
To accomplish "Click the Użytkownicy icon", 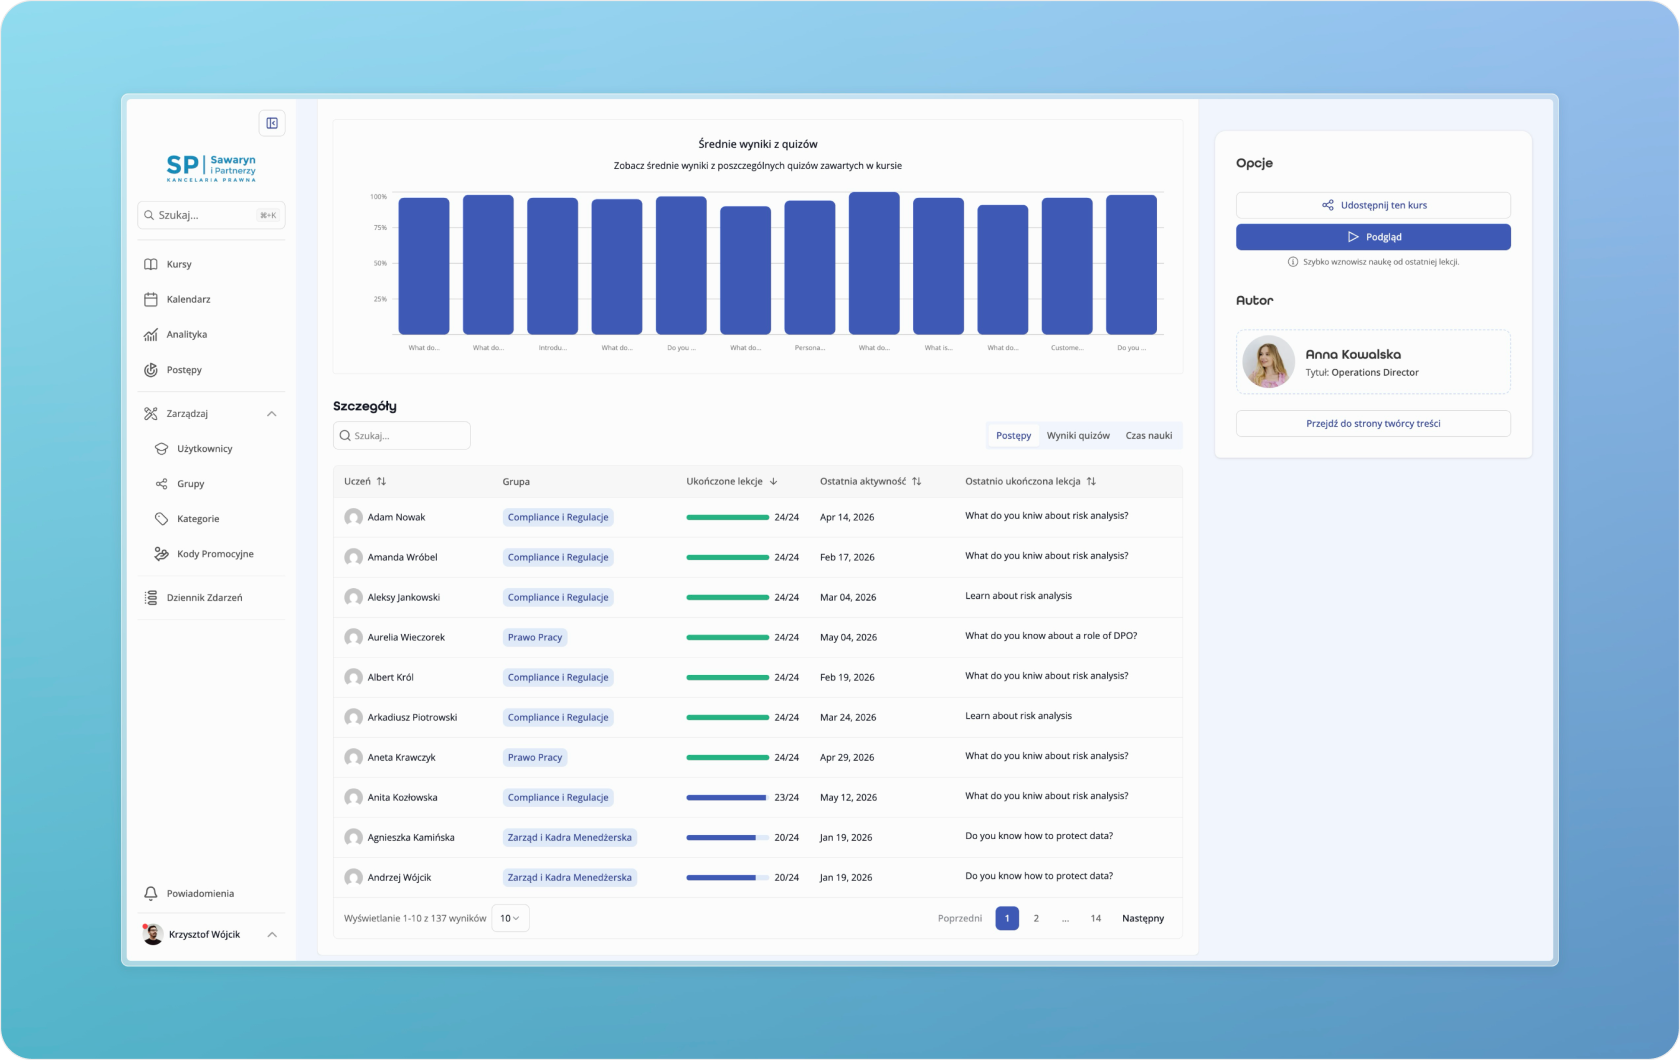I will click(x=161, y=449).
